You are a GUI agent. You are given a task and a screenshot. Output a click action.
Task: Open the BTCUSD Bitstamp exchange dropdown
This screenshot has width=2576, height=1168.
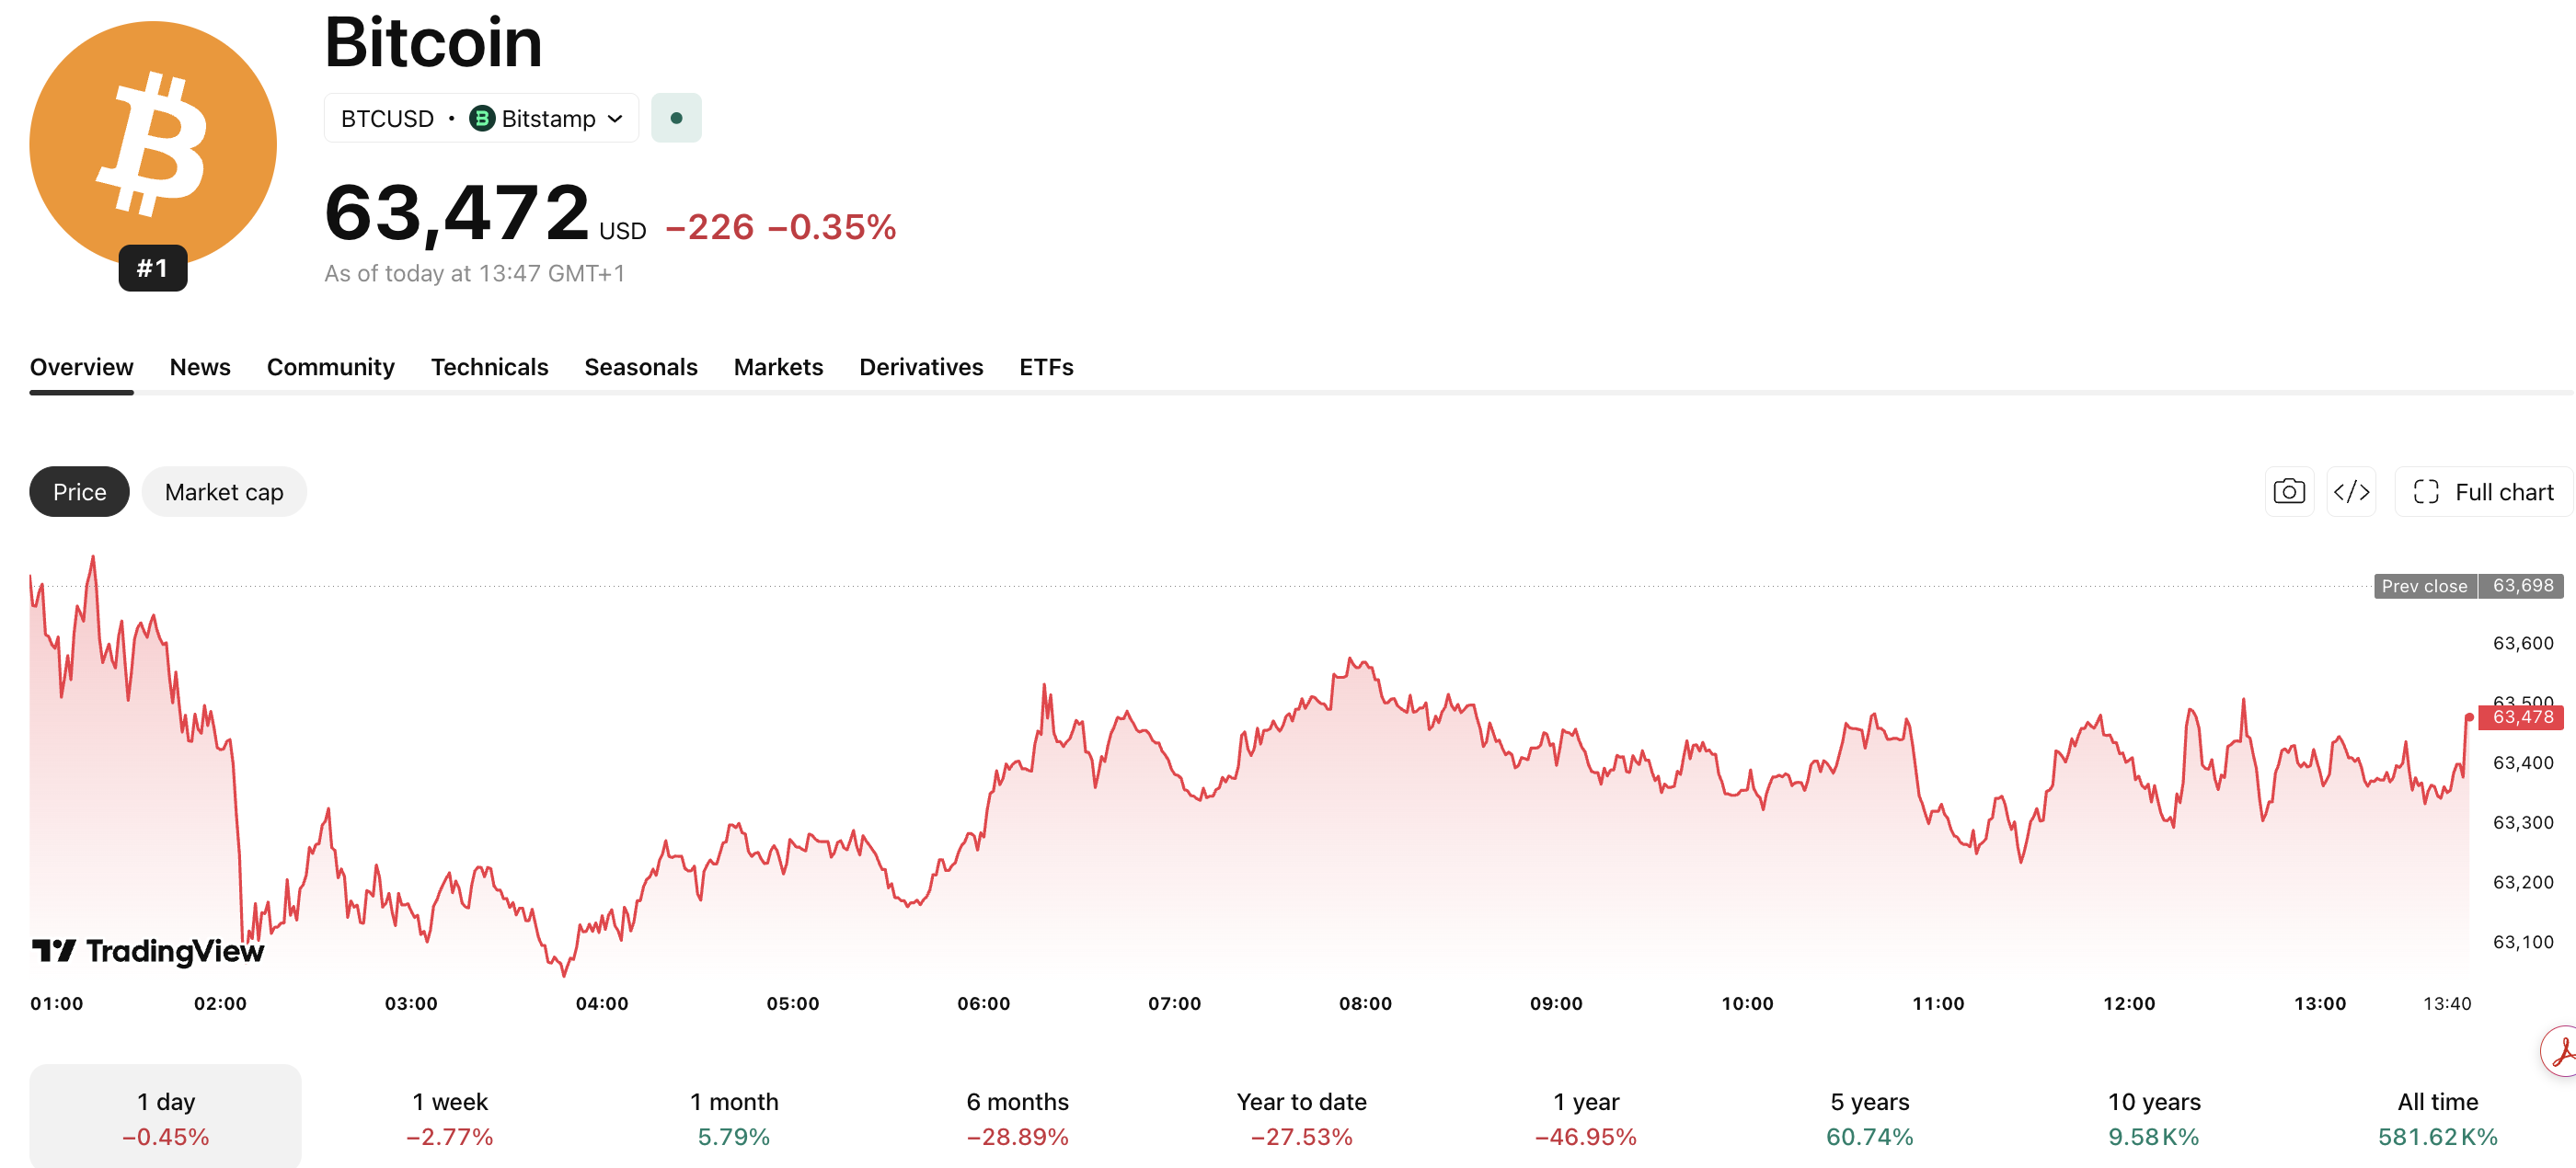(481, 118)
